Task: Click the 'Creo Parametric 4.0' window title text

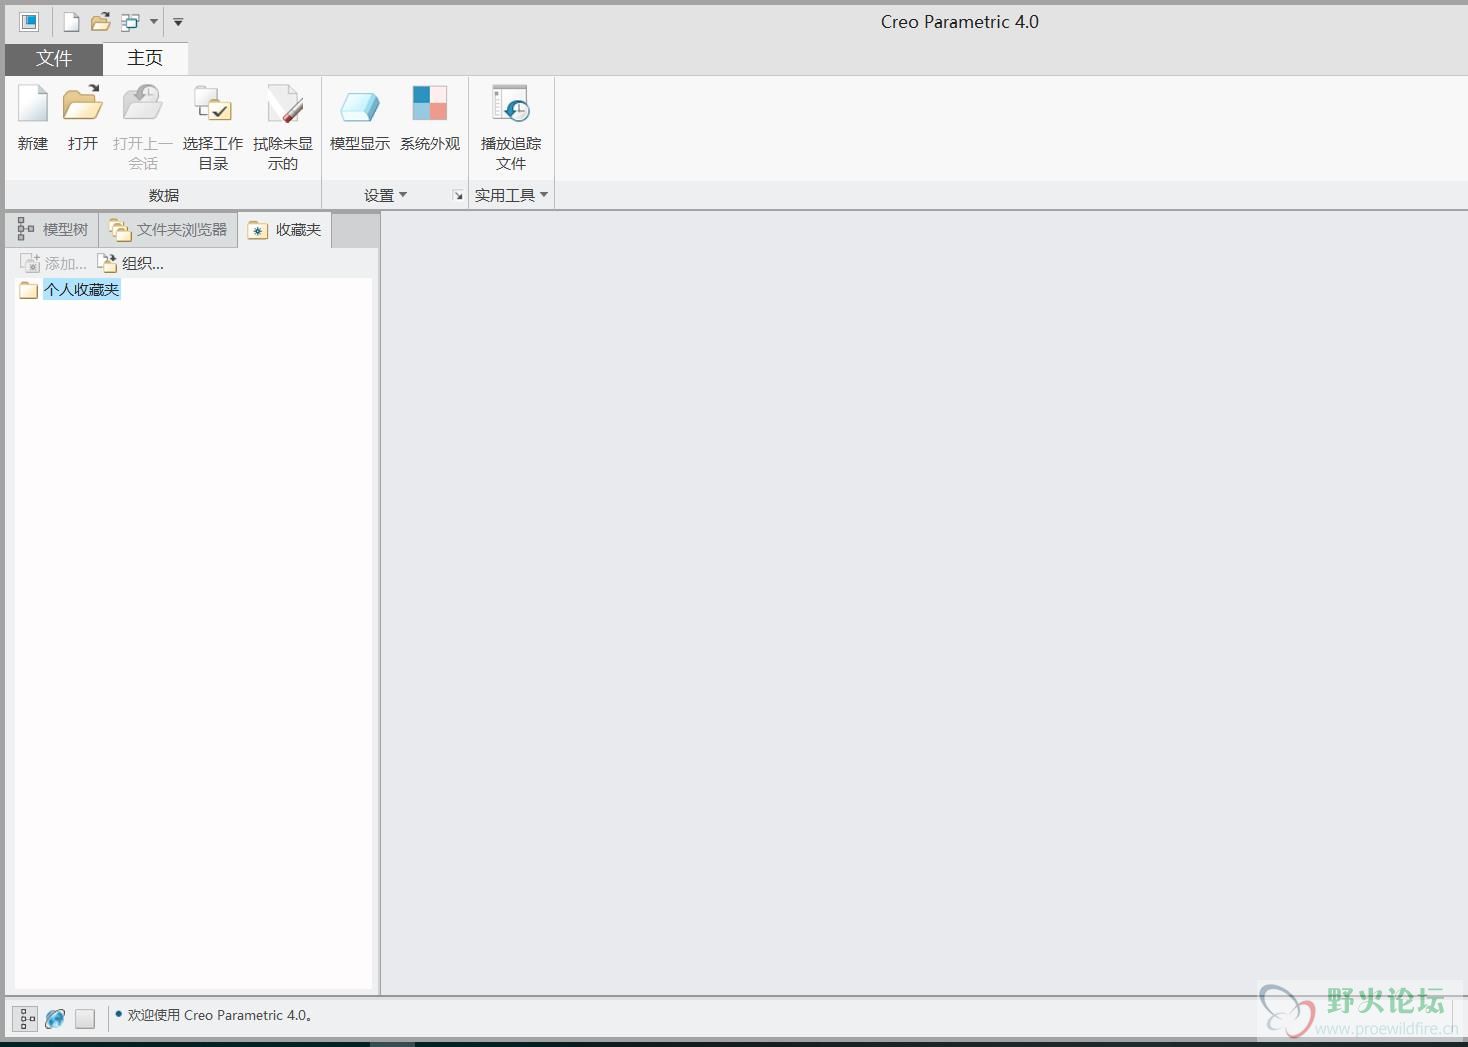Action: pyautogui.click(x=960, y=22)
